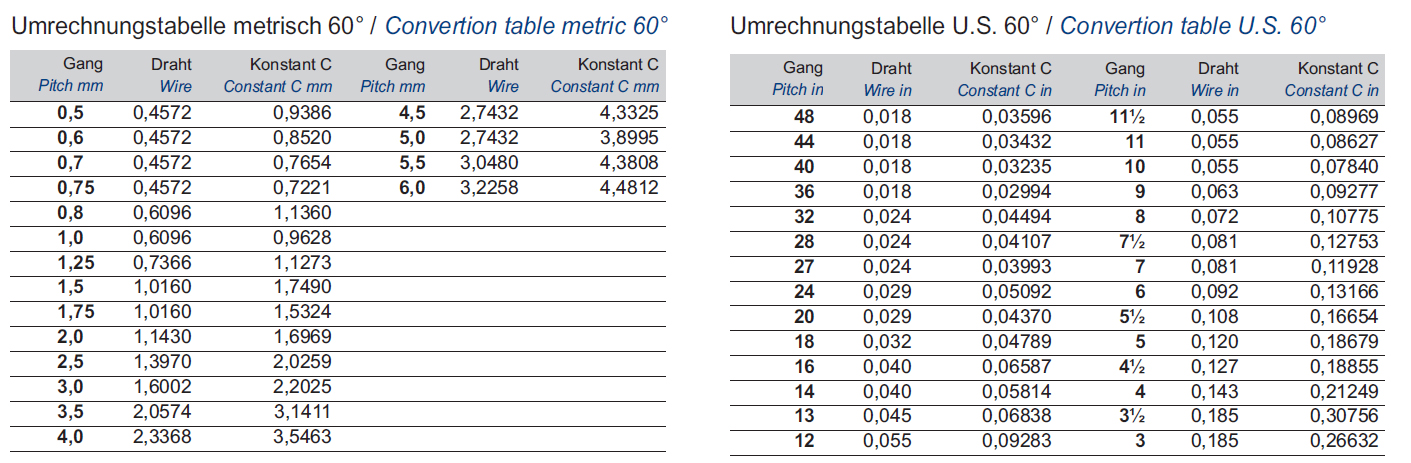This screenshot has width=1411, height=463.
Task: Click constant value 4,4812
Action: coord(629,187)
